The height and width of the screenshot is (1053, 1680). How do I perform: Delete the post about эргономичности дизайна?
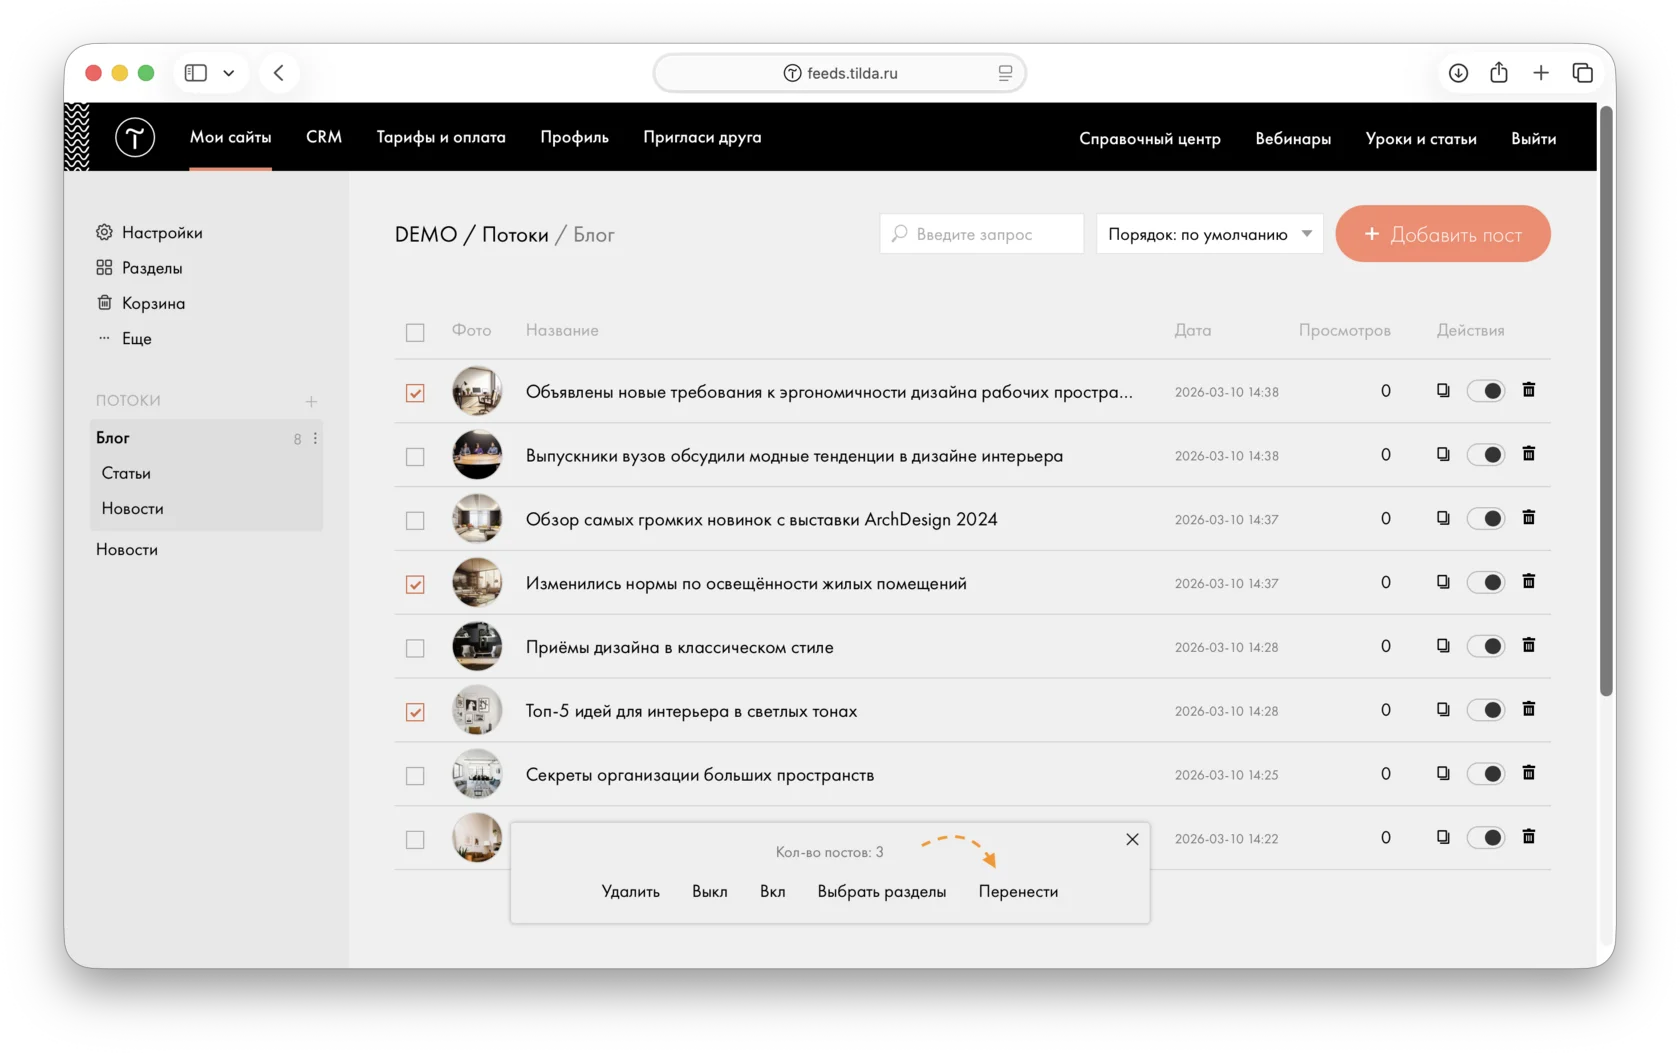click(1529, 390)
